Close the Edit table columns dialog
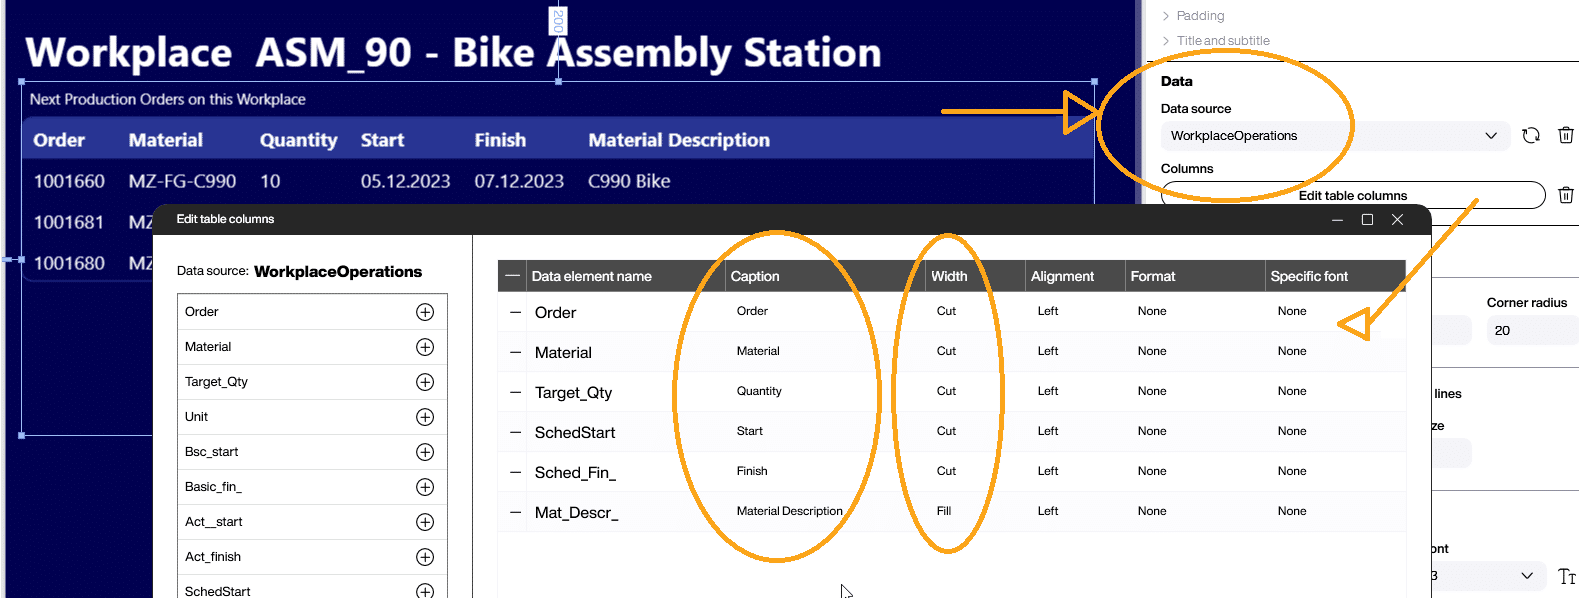This screenshot has height=598, width=1579. [1397, 220]
